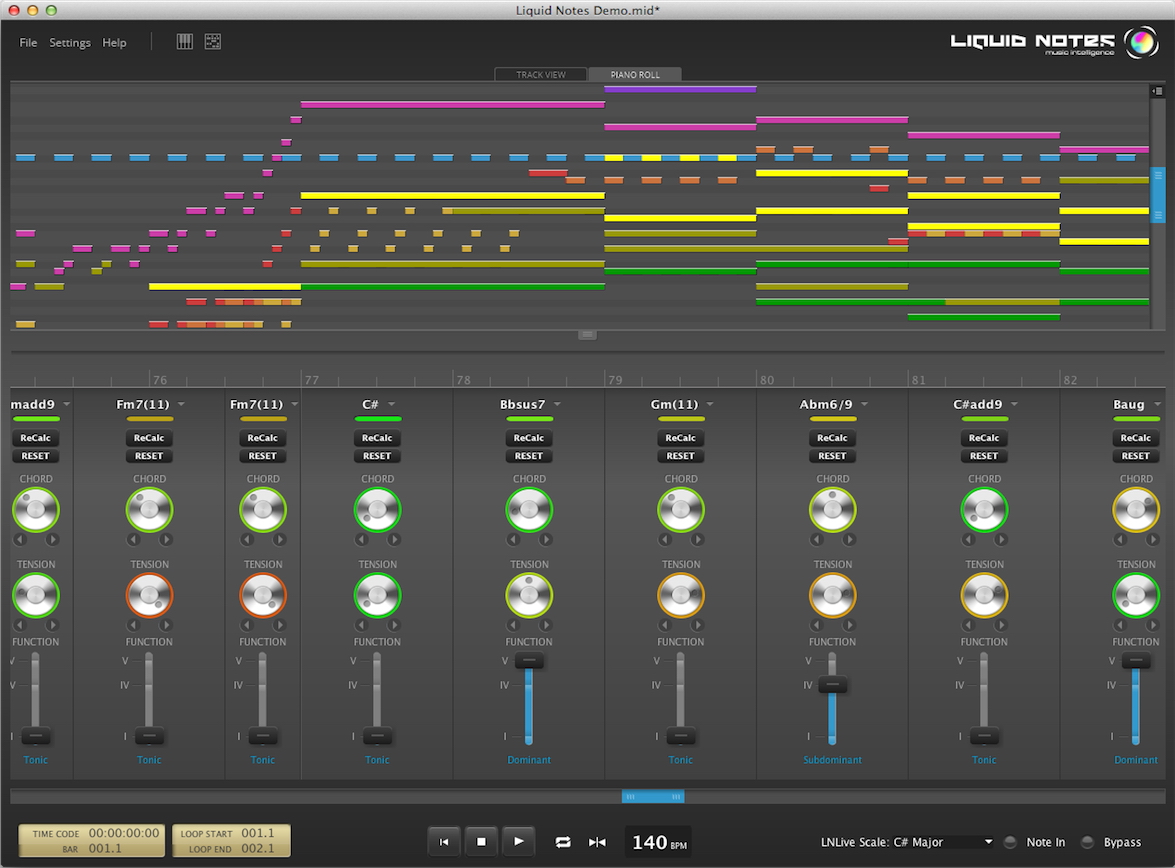Click RESET under the Gm(11) chord
The width and height of the screenshot is (1175, 868).
coord(681,456)
